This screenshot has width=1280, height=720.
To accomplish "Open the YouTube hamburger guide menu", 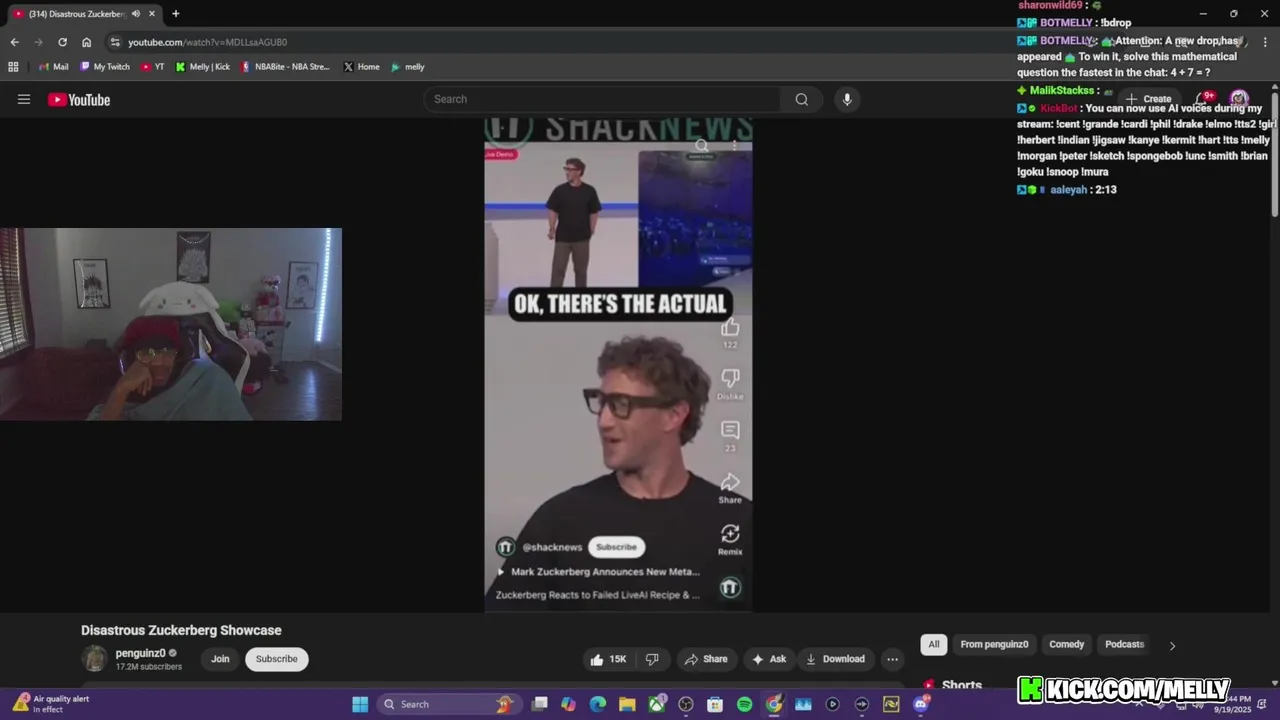I will [24, 99].
